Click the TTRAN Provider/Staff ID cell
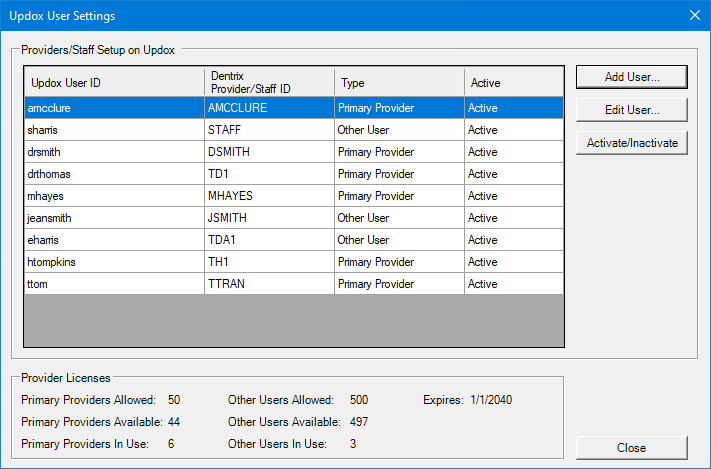The width and height of the screenshot is (711, 469). click(268, 284)
